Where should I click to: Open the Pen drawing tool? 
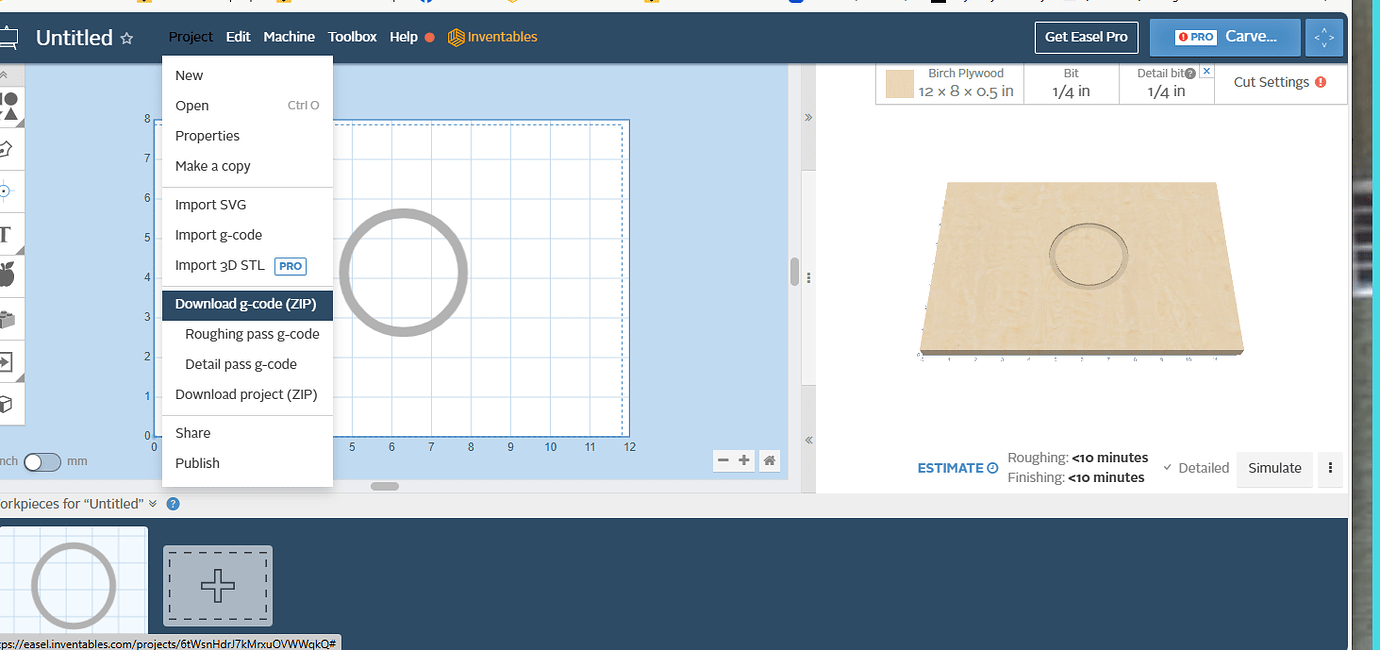[x=8, y=149]
